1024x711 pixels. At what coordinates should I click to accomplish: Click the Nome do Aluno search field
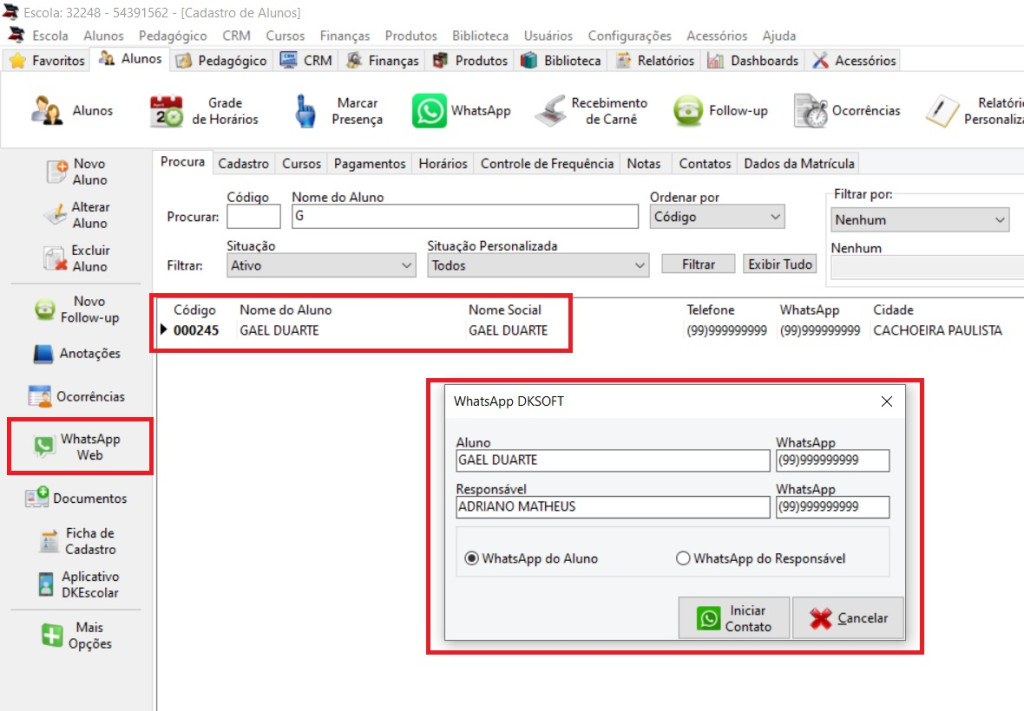(465, 217)
